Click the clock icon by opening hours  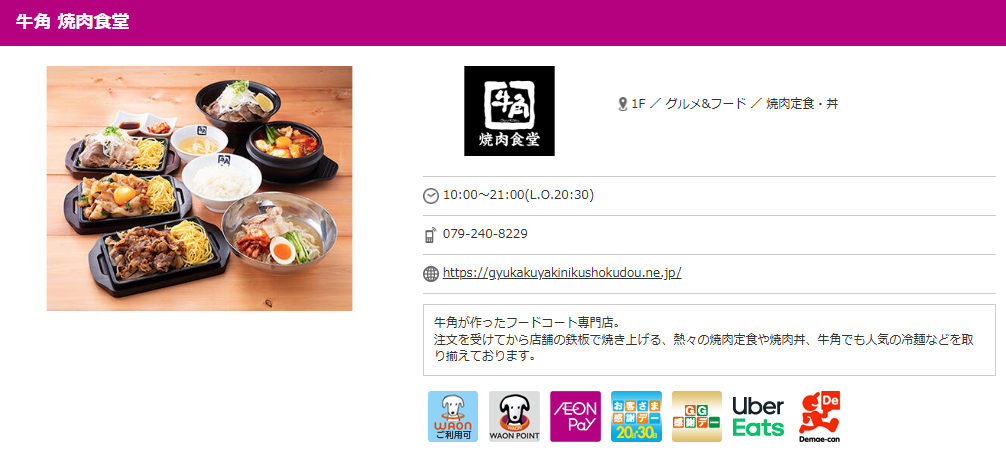coord(431,195)
